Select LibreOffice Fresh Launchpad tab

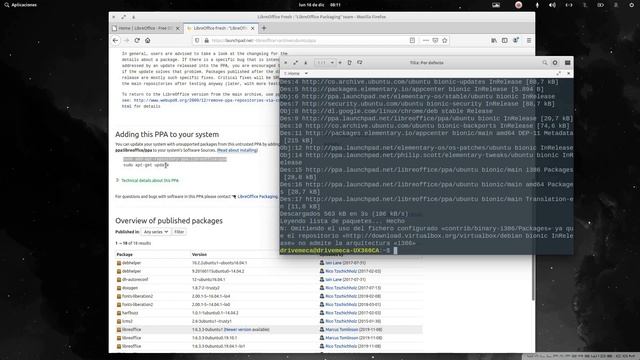(220, 28)
